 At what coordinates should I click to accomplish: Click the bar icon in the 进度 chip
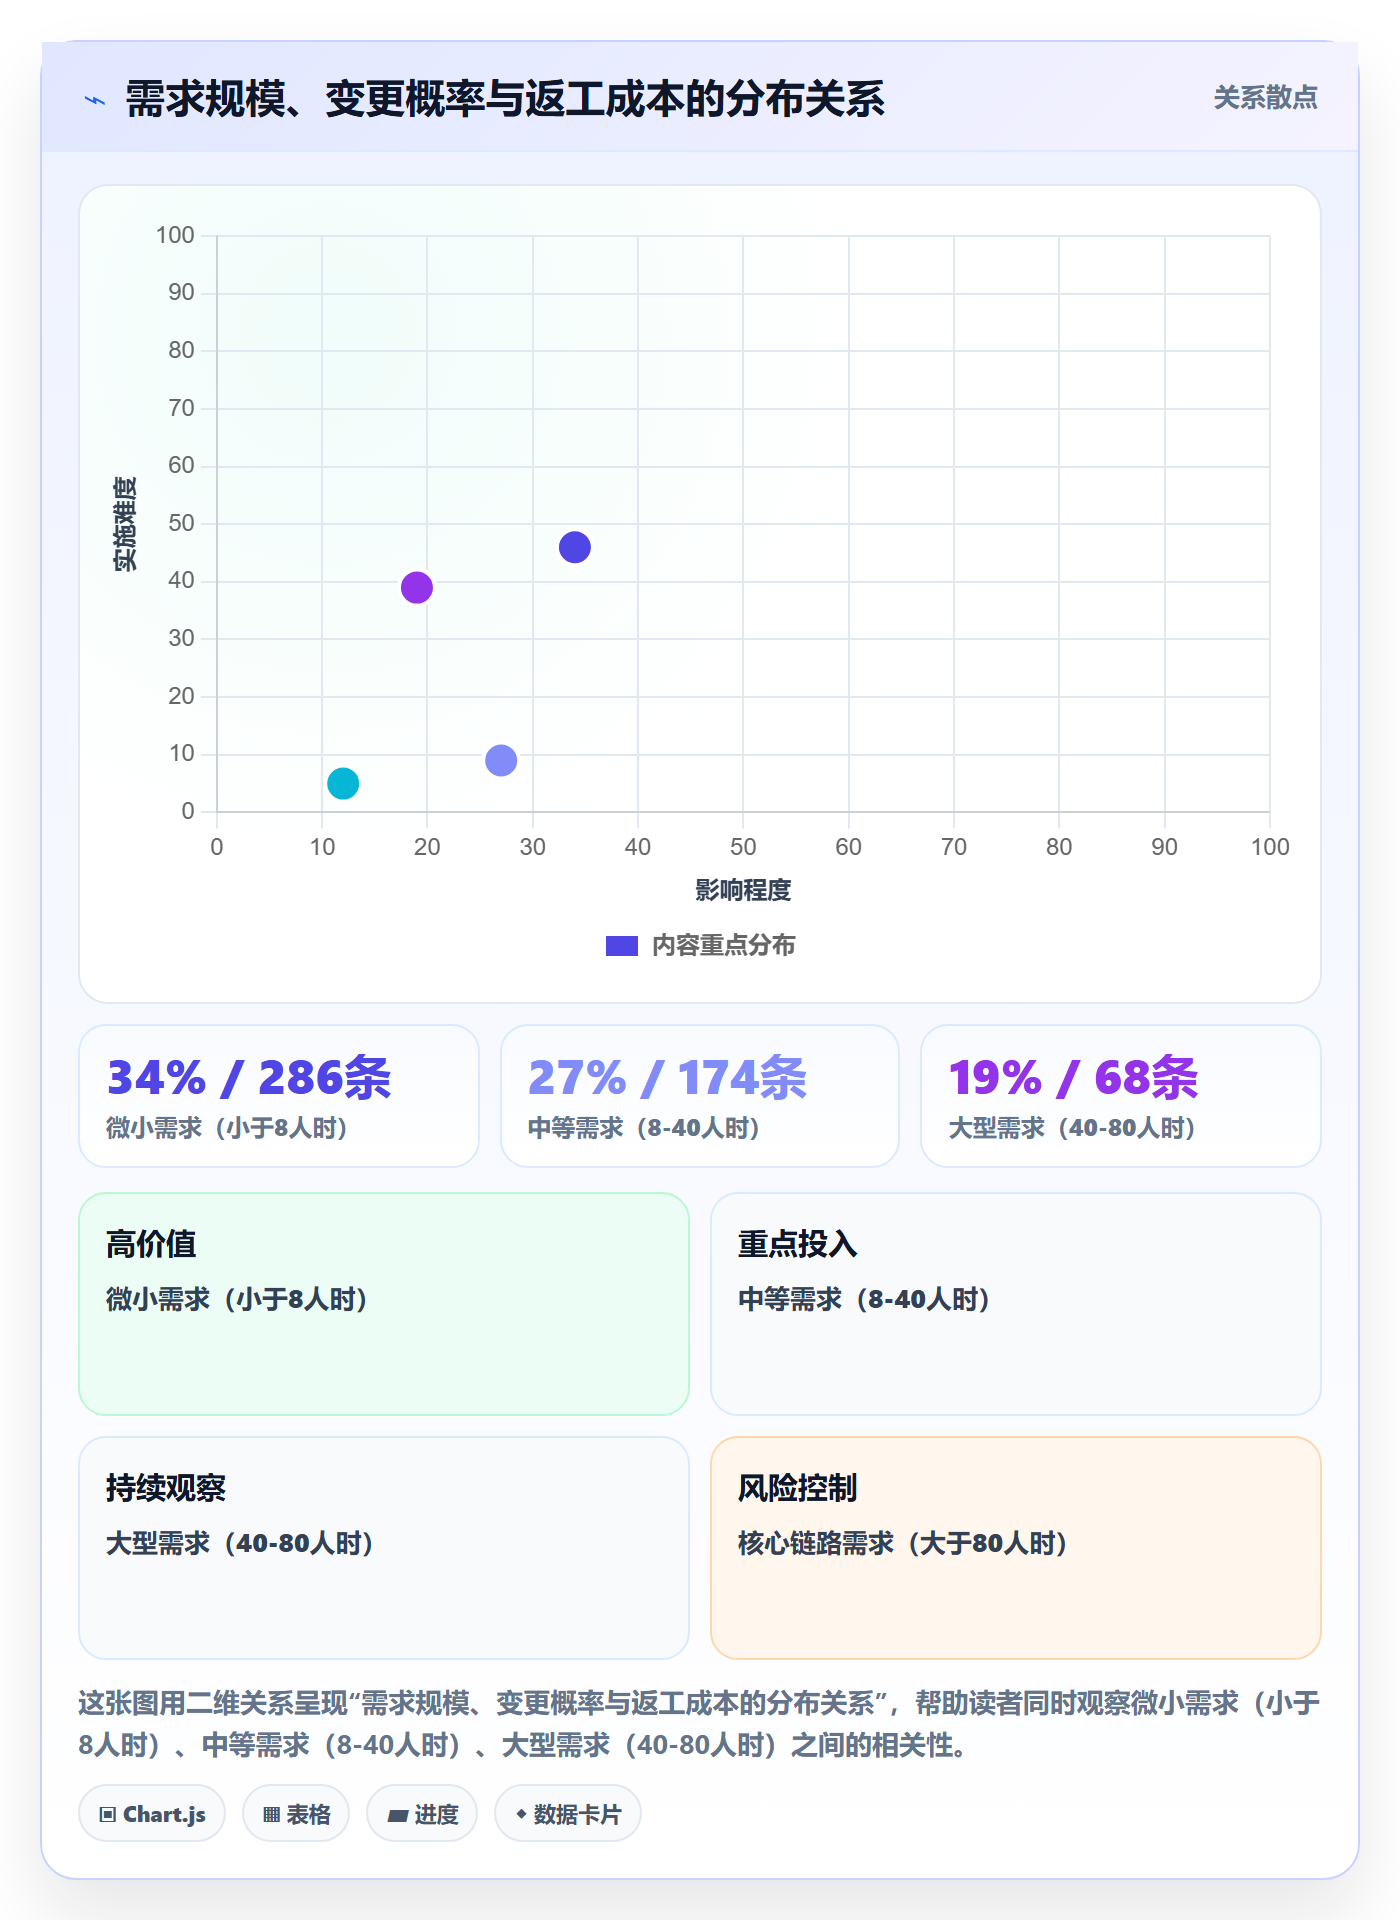coord(397,1816)
